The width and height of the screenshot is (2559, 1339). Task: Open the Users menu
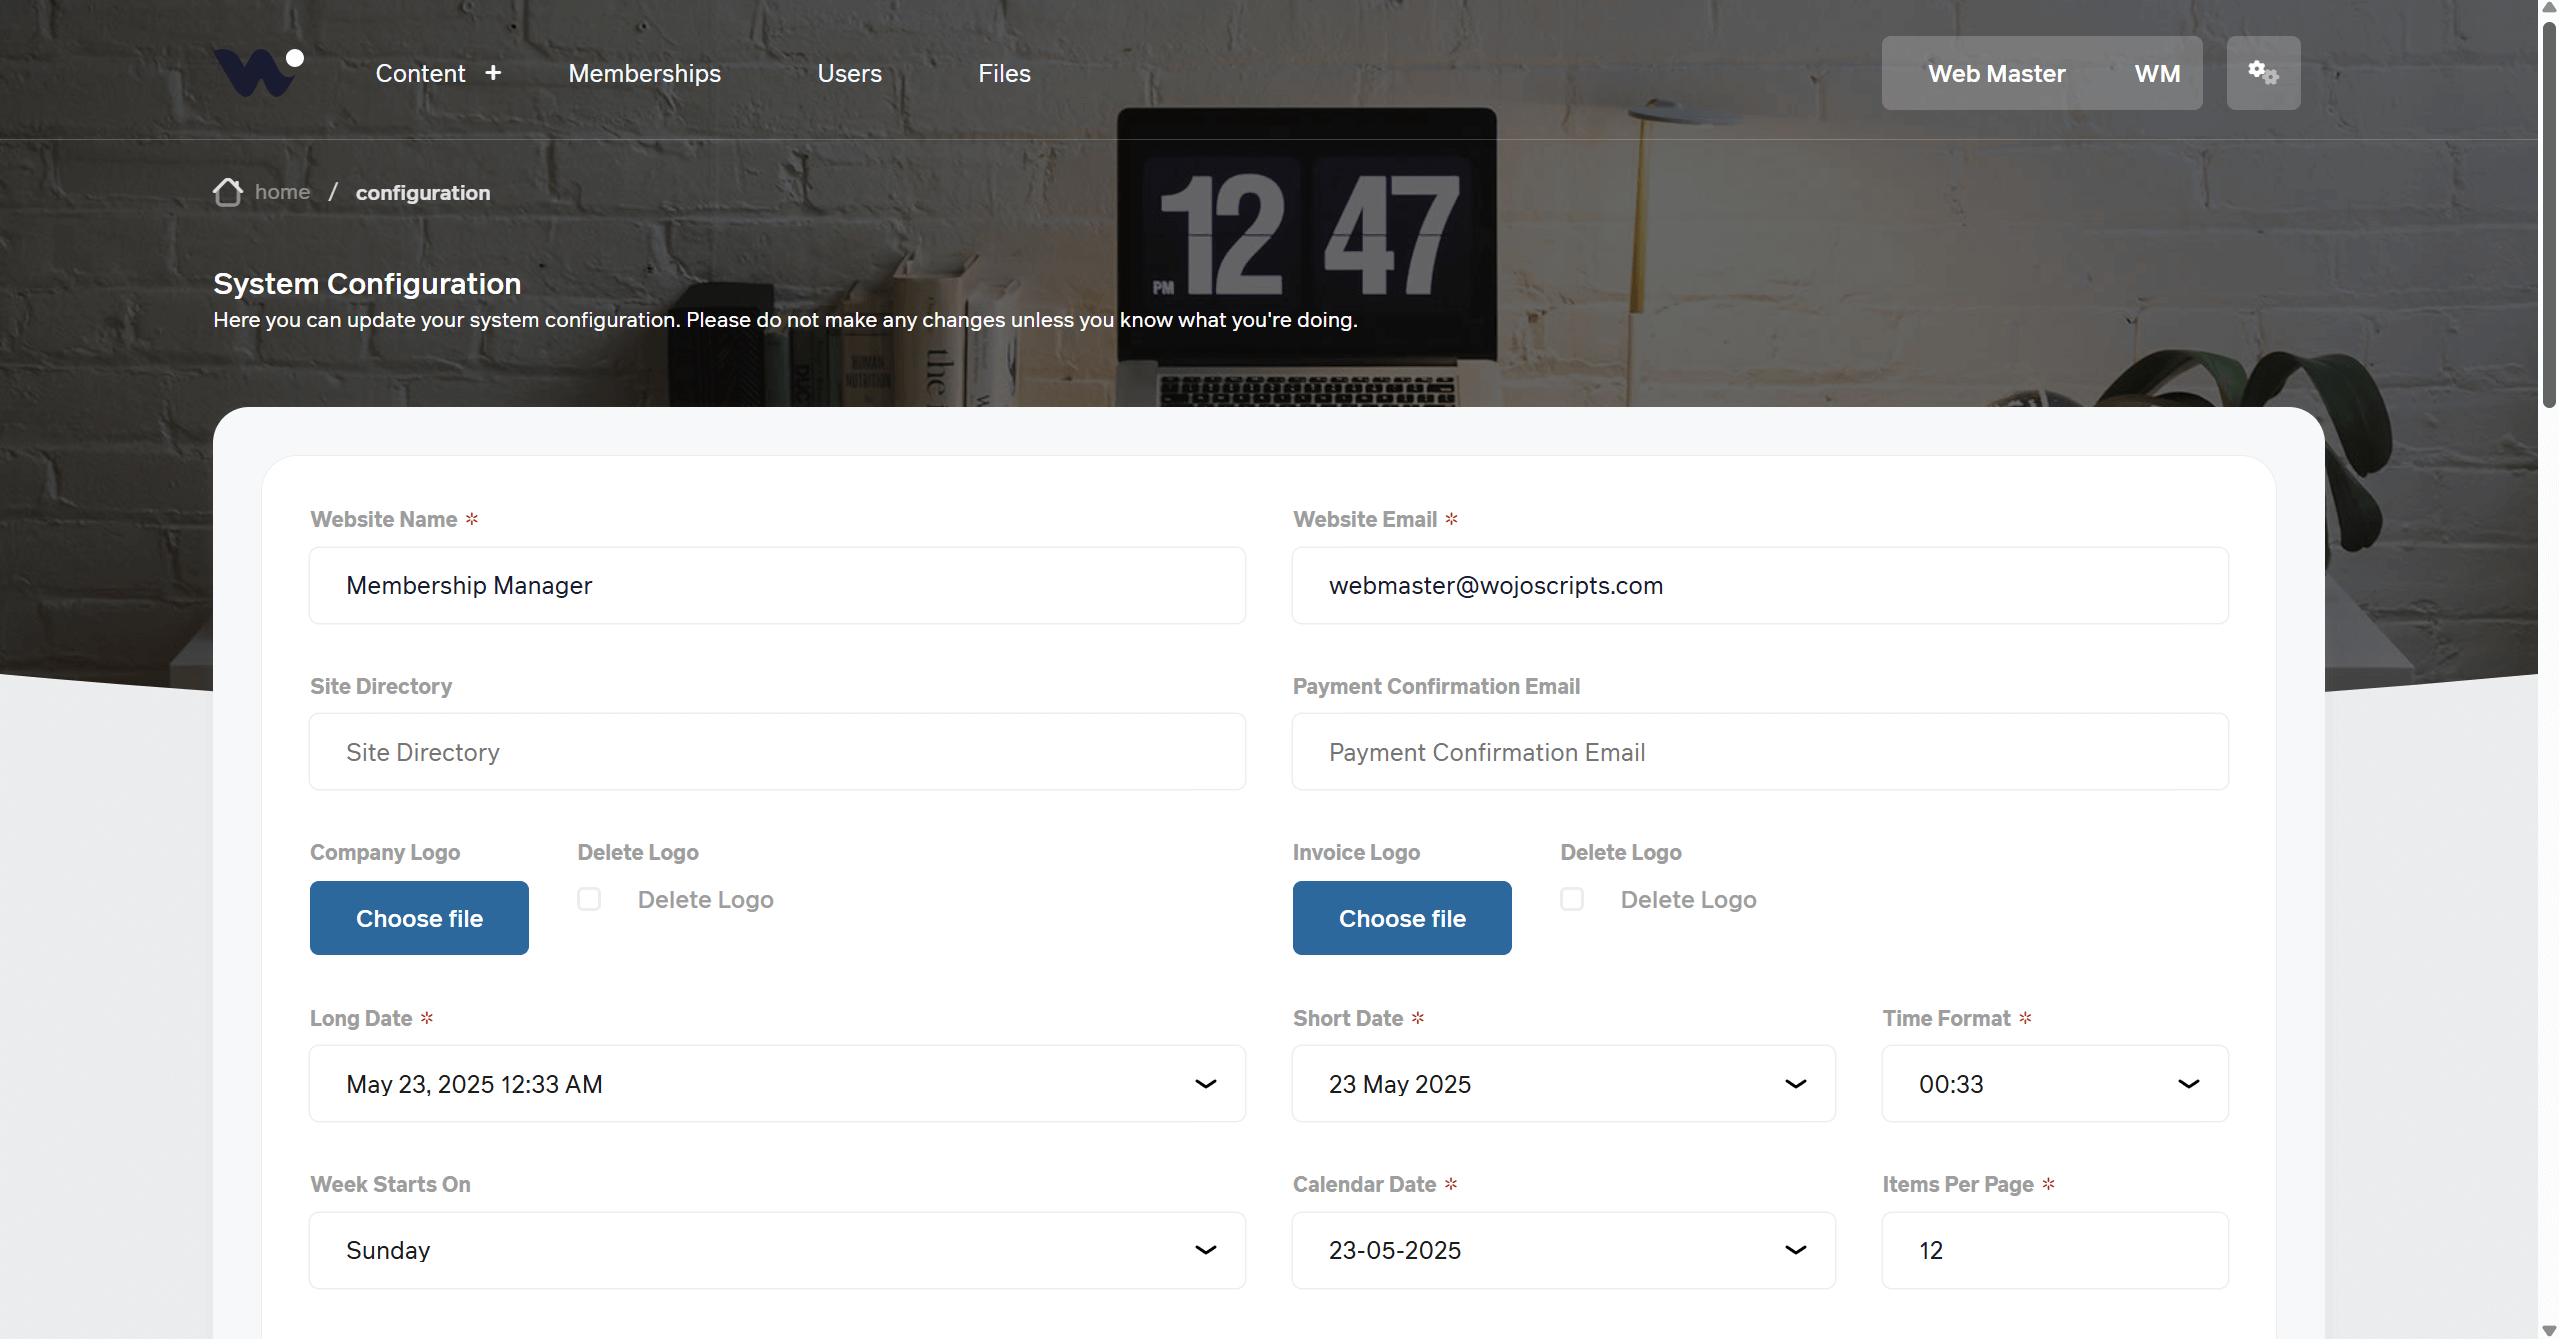[x=849, y=72]
